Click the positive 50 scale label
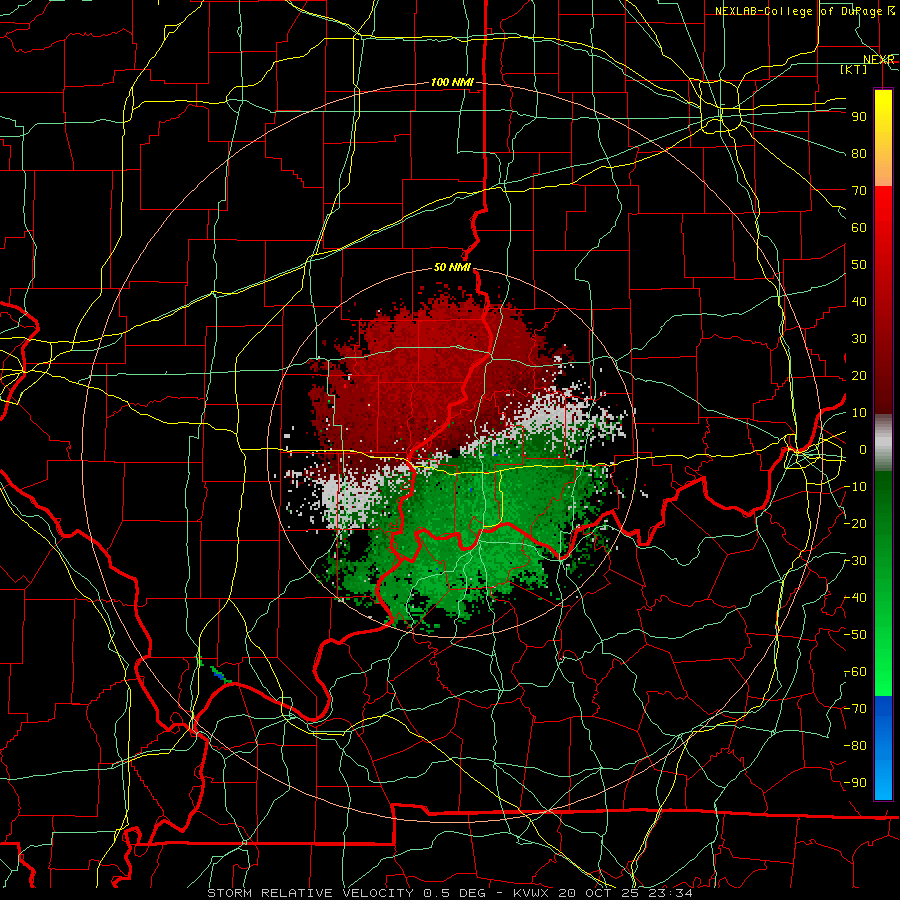Viewport: 900px width, 900px height. [859, 265]
